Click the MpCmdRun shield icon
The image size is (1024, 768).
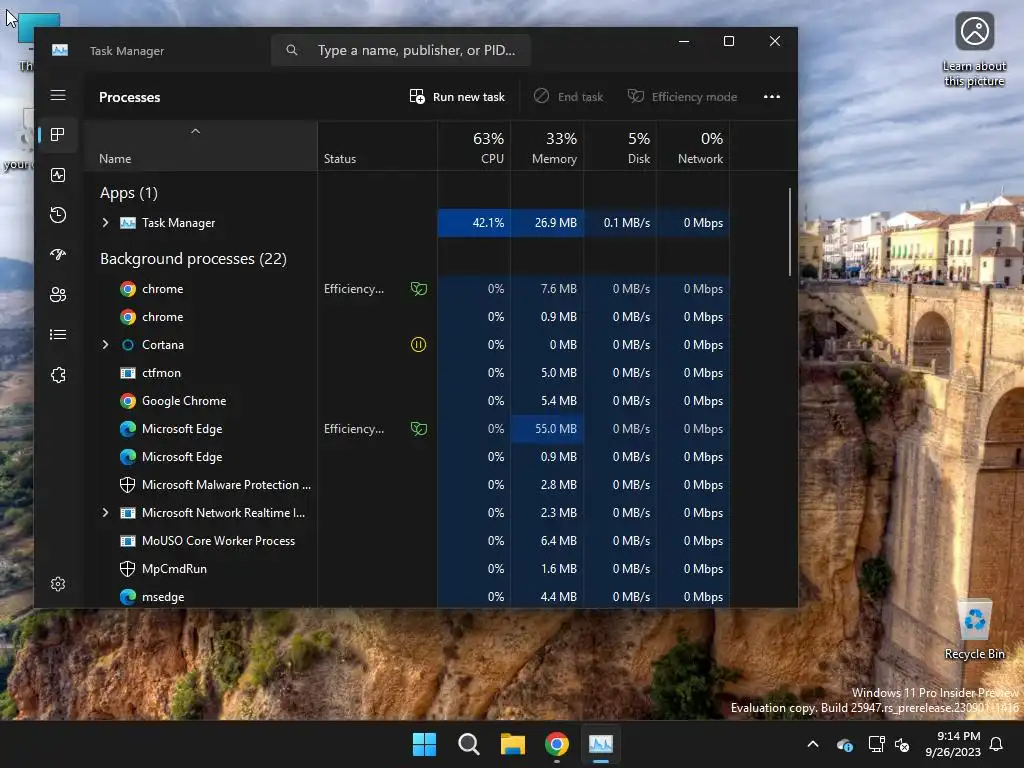click(x=128, y=569)
